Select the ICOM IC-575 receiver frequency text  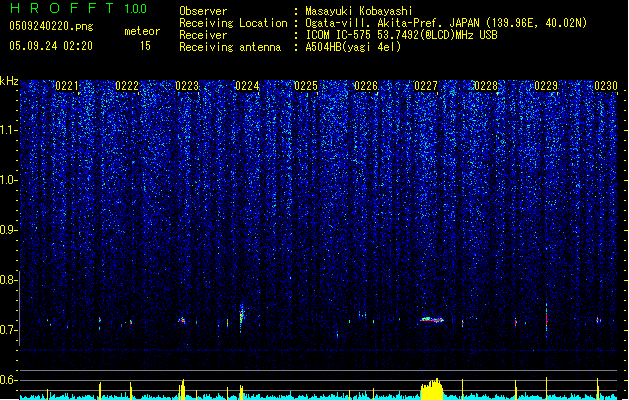[402, 35]
